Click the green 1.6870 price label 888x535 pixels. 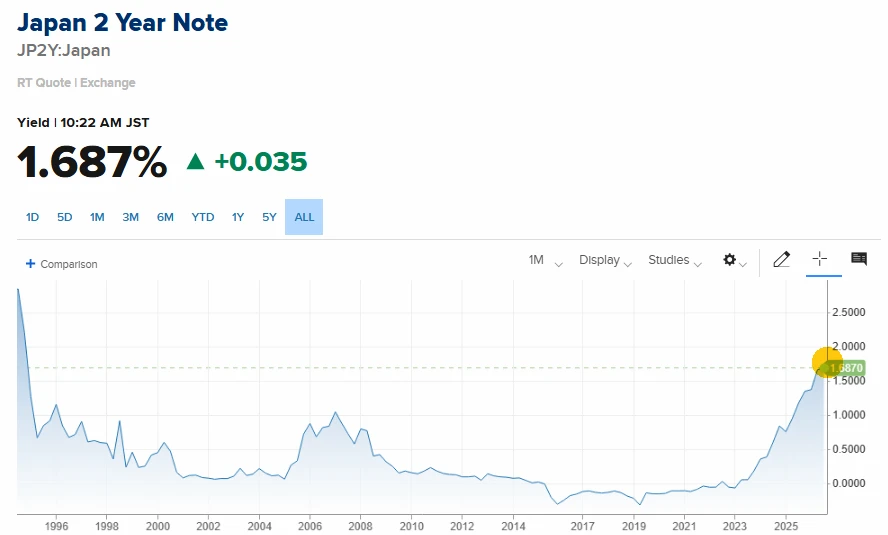point(846,368)
